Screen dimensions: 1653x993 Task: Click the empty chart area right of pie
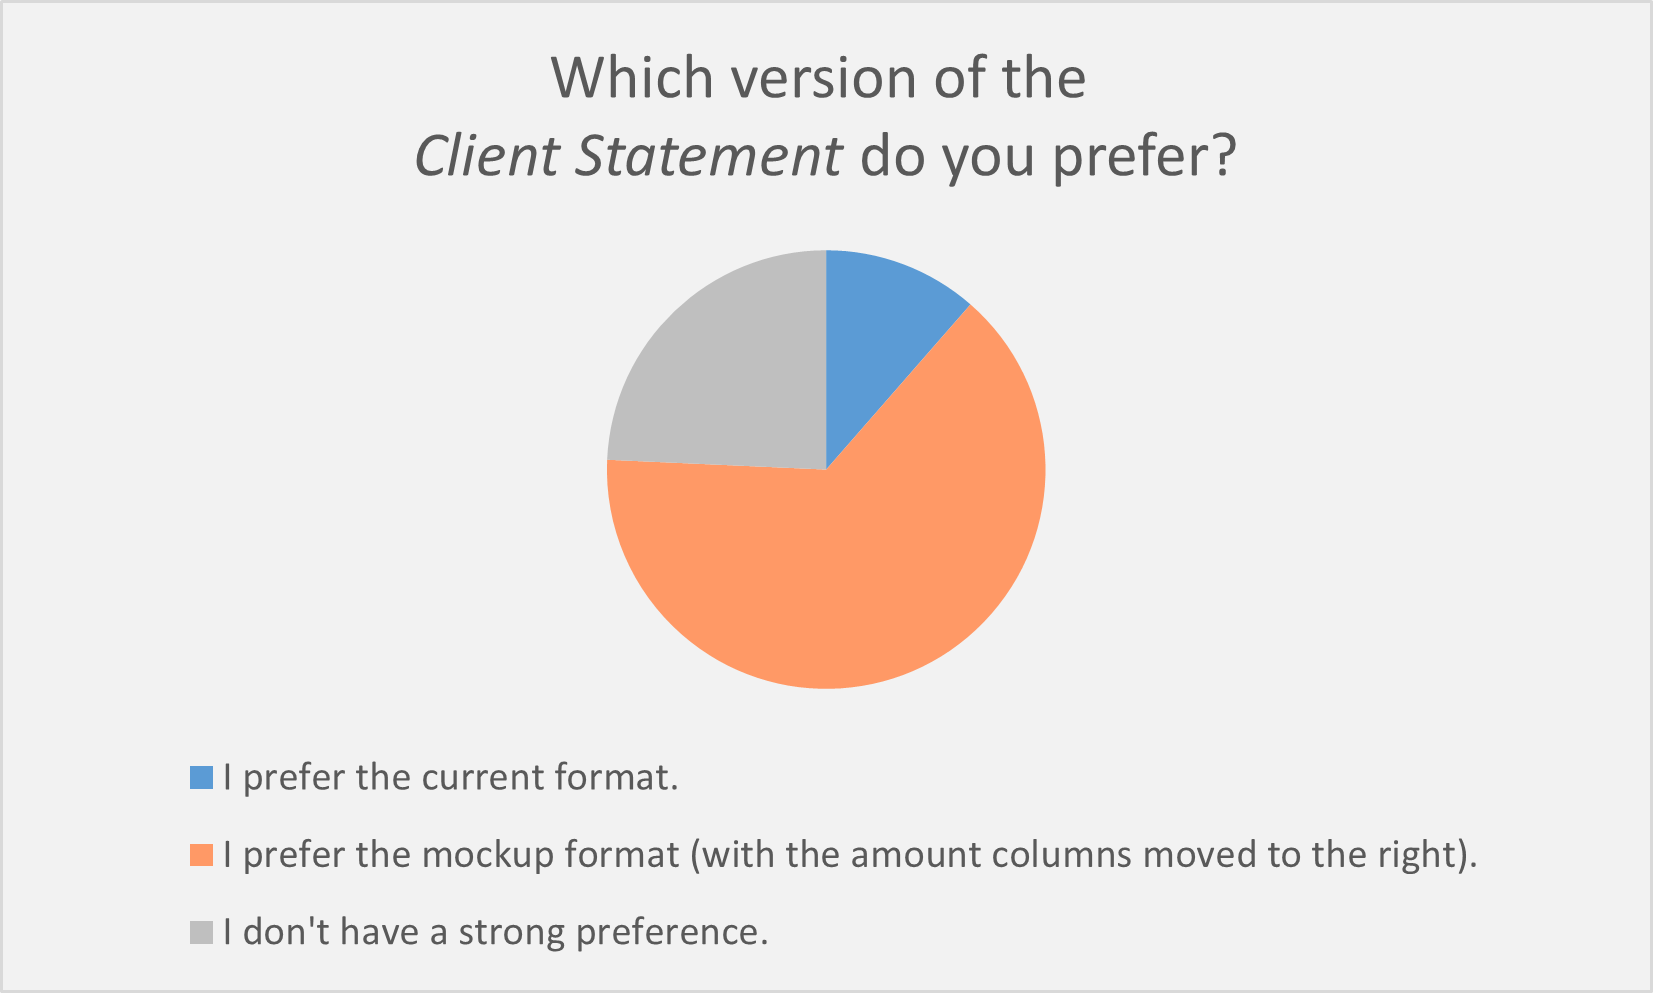pyautogui.click(x=1300, y=470)
